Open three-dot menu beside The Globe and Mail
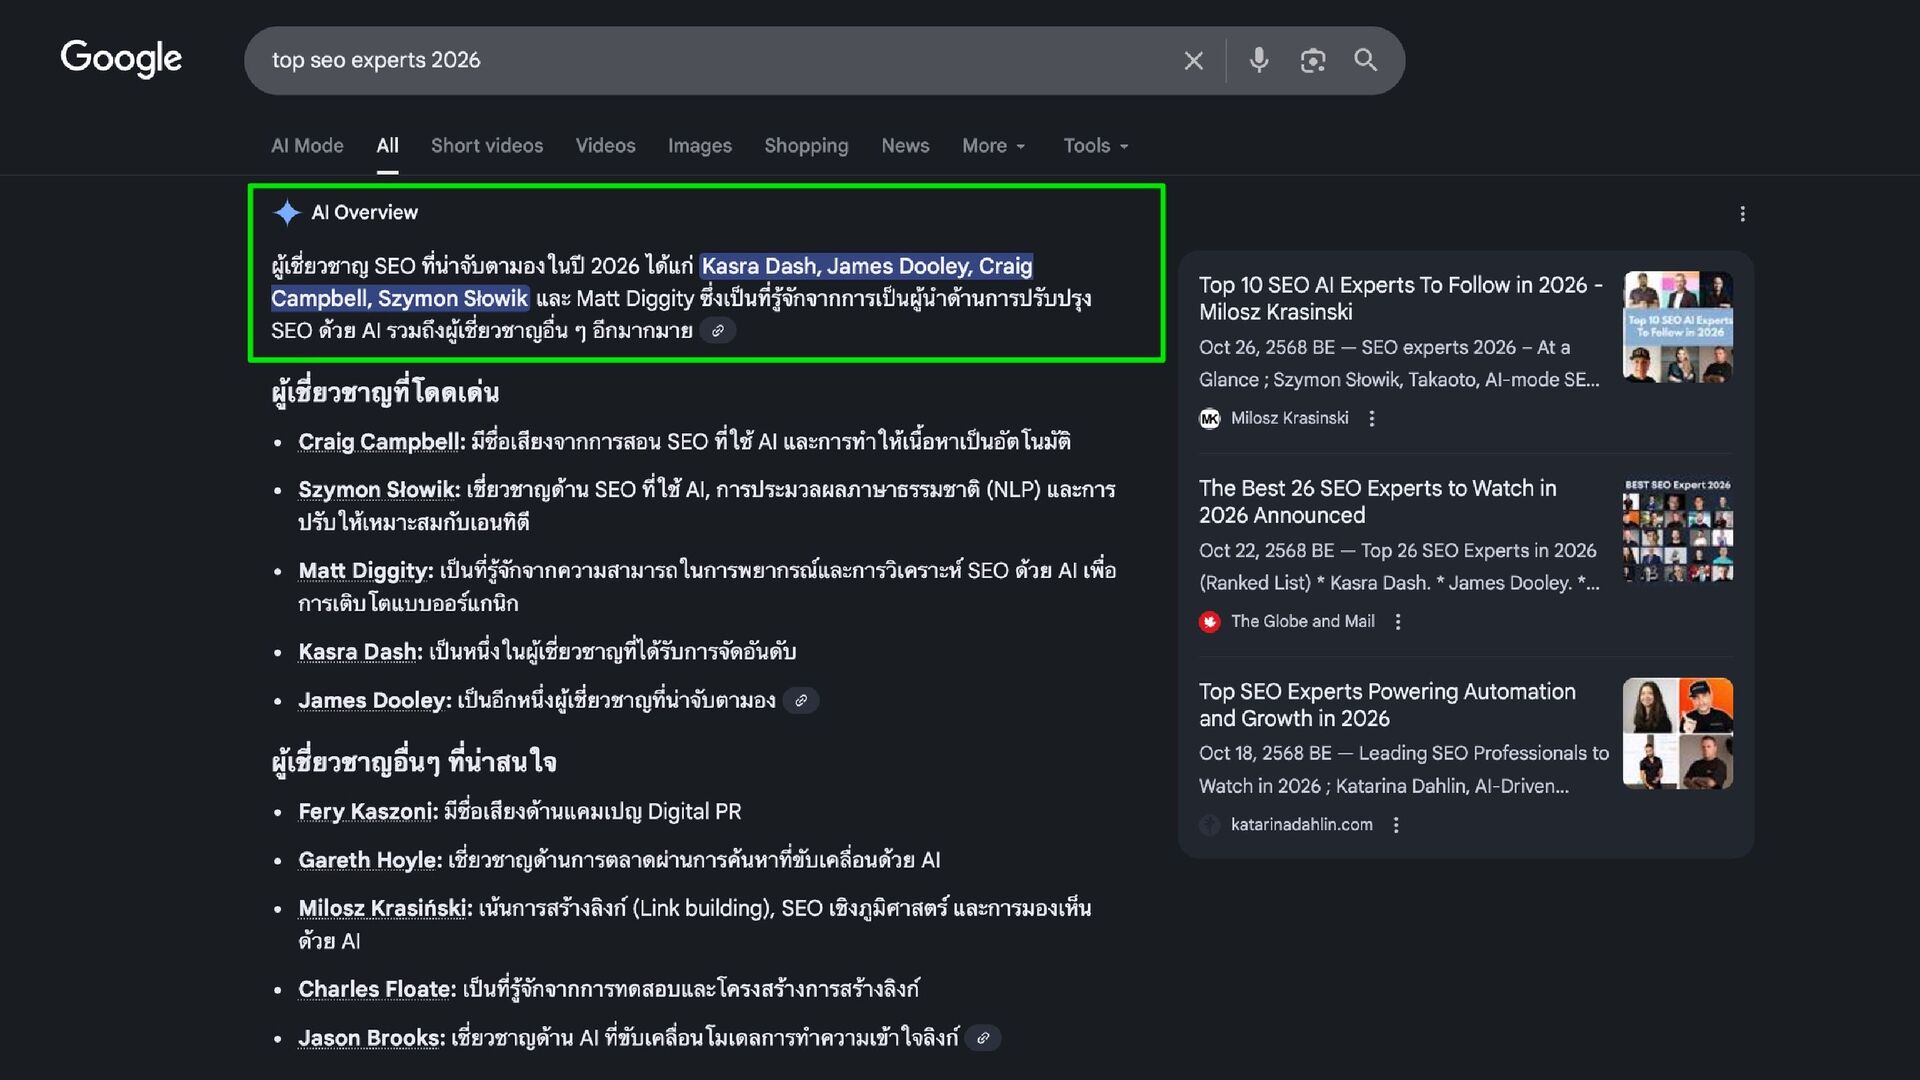The width and height of the screenshot is (1920, 1080). pyautogui.click(x=1398, y=622)
